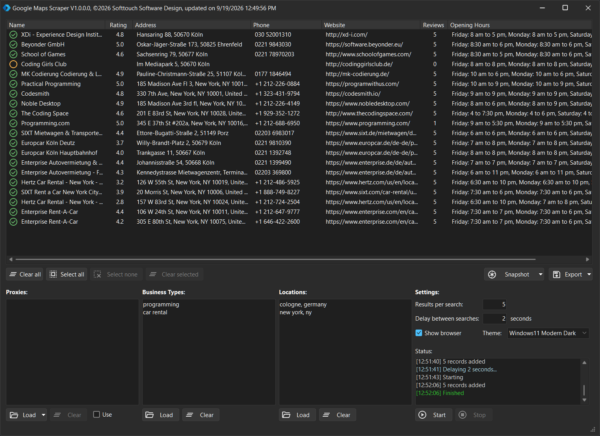Open the Theme combo box
600x436 pixels.
pos(548,333)
